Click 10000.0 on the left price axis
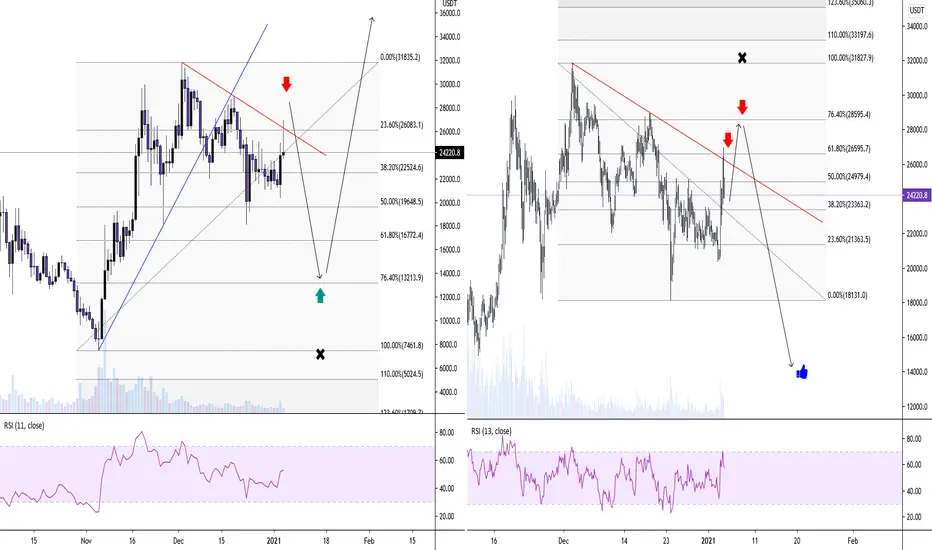932x550 pixels. [x=449, y=321]
